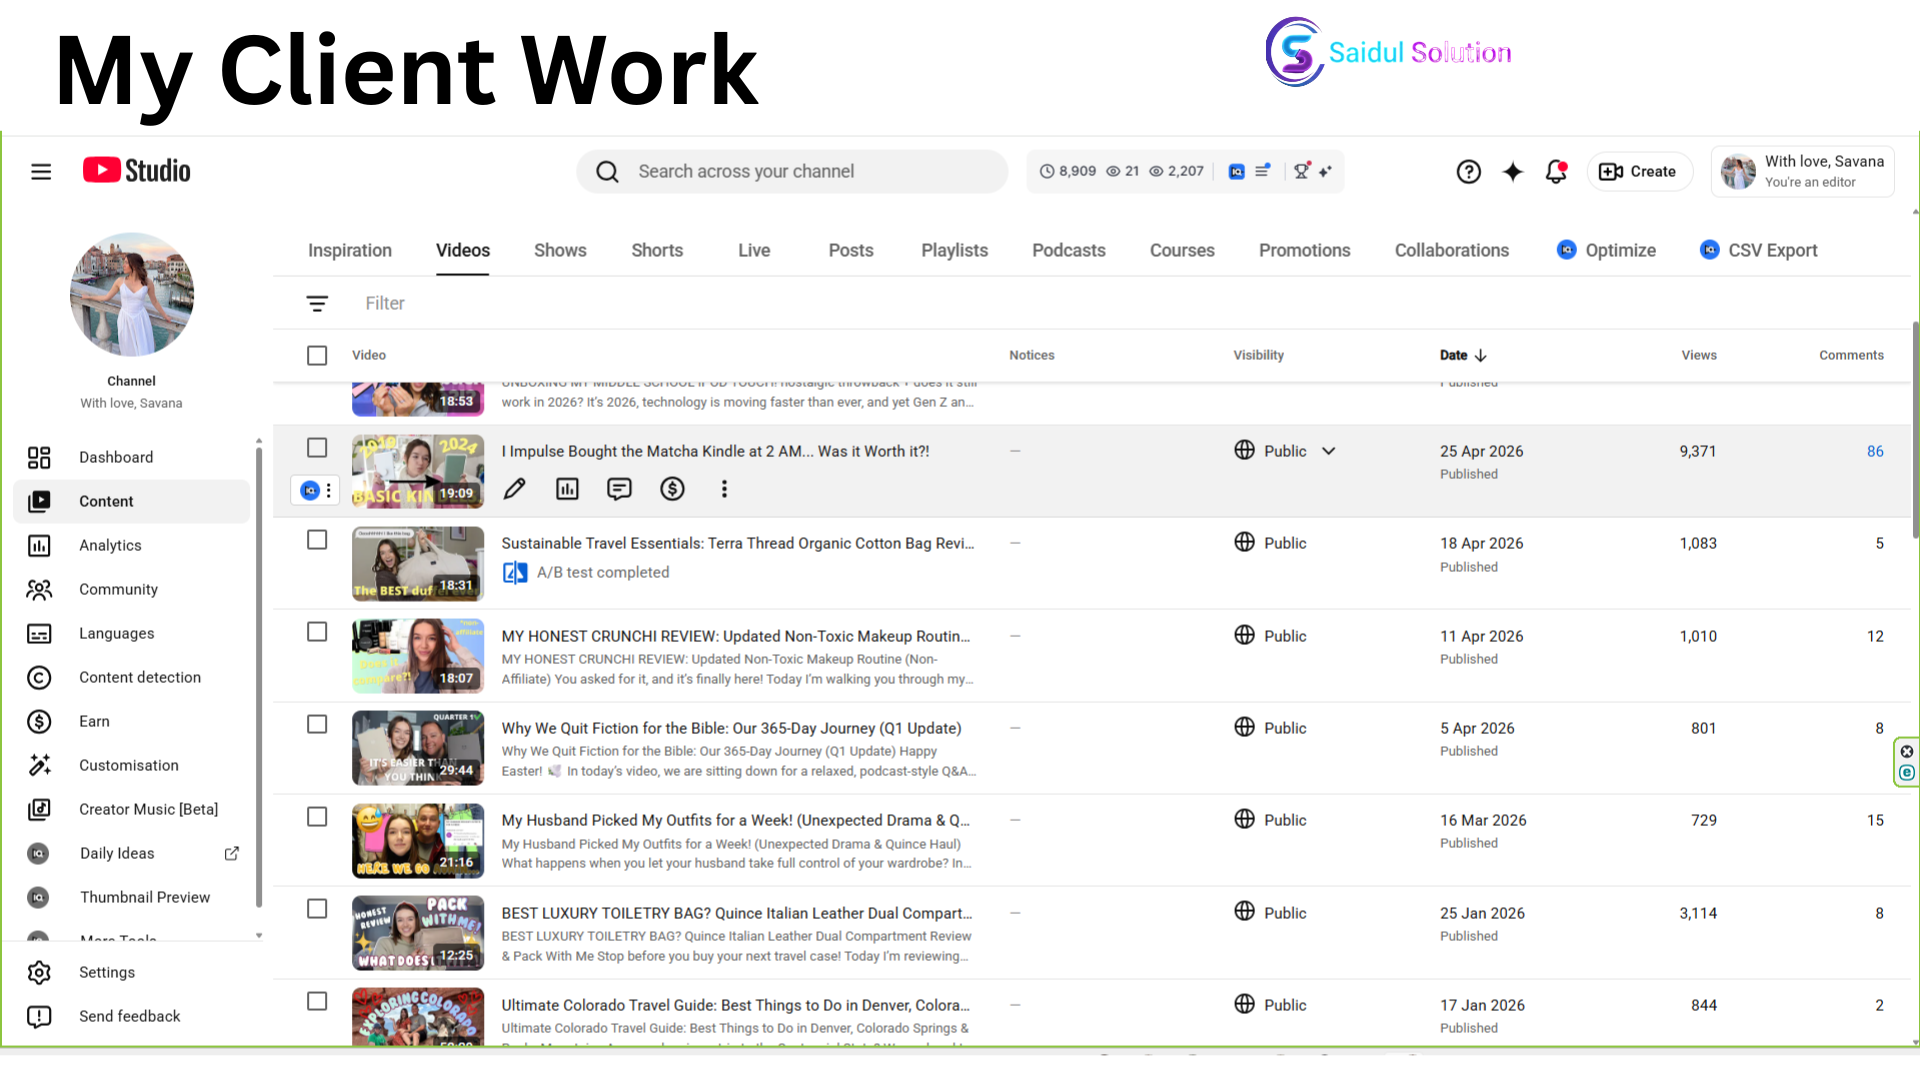This screenshot has width=1920, height=1080.
Task: Click Send feedback
Action: tap(132, 1016)
